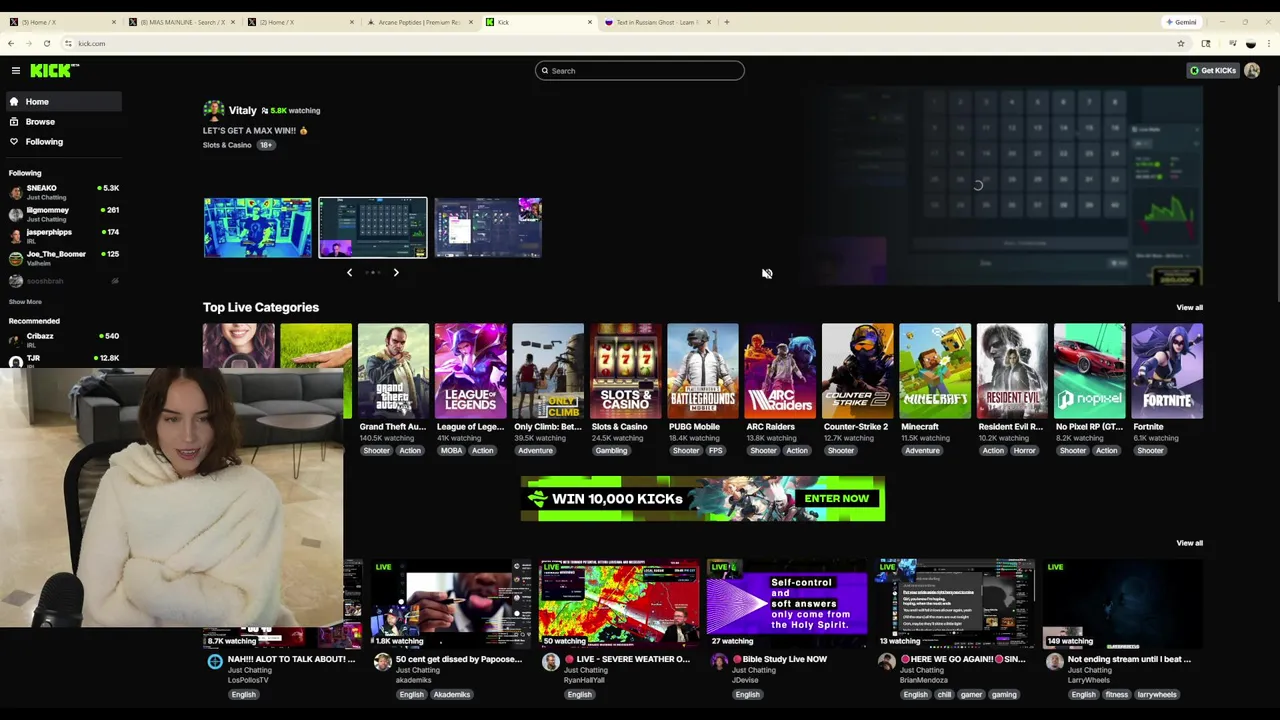Image resolution: width=1280 pixels, height=720 pixels.
Task: Open jasperphipps' channel in the sidebar
Action: tap(62, 235)
